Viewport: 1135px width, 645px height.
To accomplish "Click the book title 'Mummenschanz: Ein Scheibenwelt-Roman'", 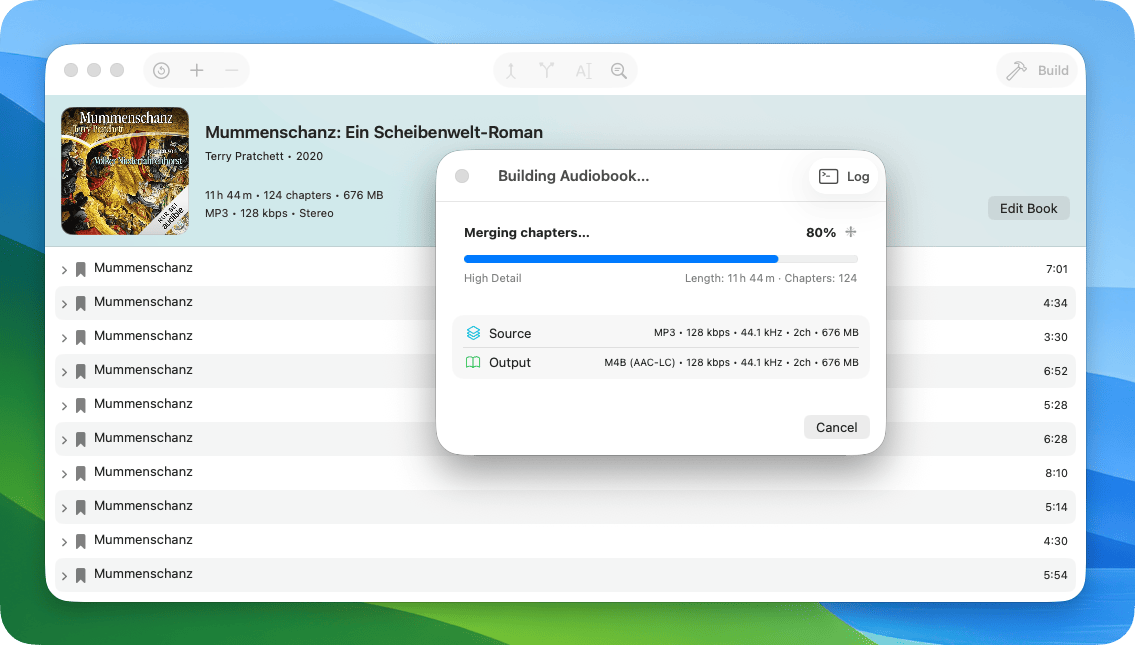I will [374, 132].
